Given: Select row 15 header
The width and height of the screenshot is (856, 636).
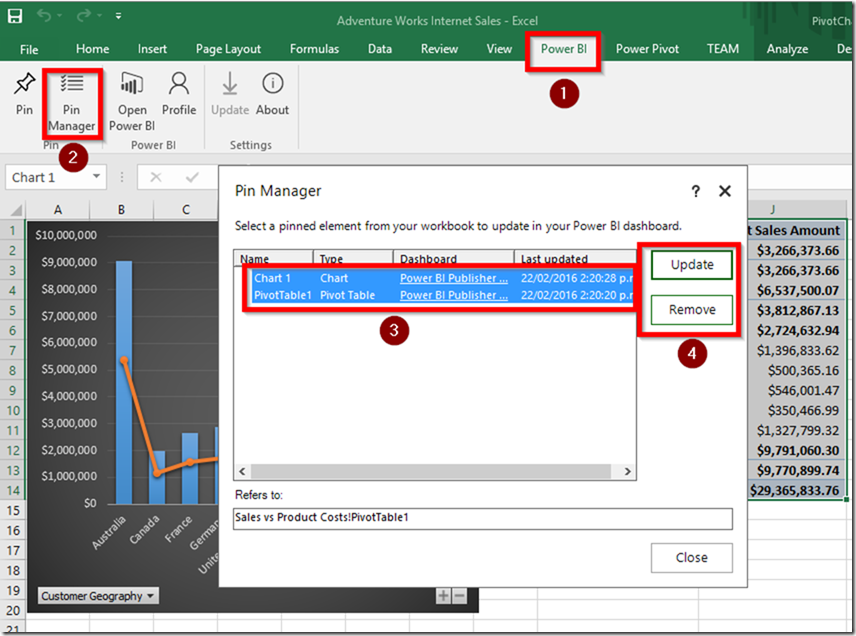Looking at the screenshot, I should (x=13, y=510).
